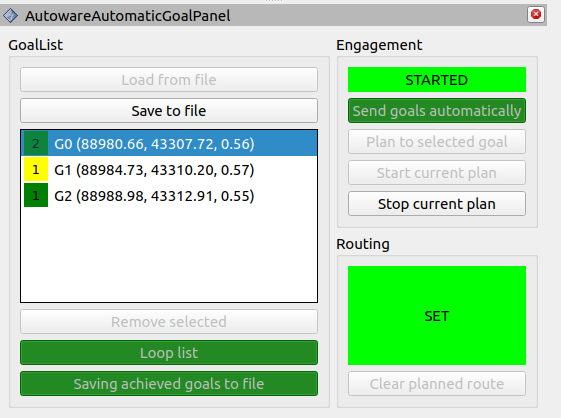Screen dimensions: 561x418
Task: Select goal G0 in the GoalList
Action: (169, 144)
